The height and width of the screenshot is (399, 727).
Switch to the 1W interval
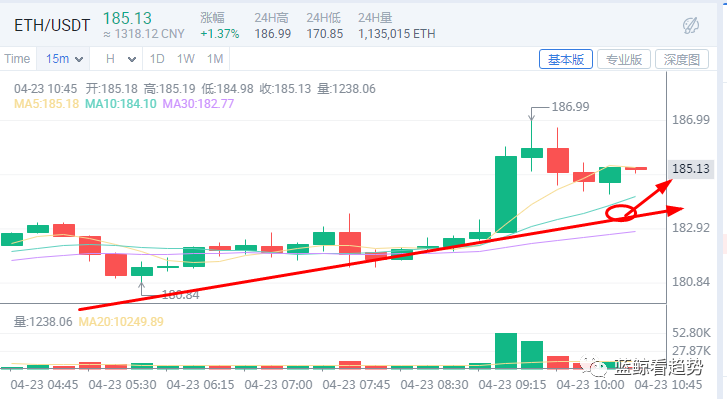pyautogui.click(x=185, y=59)
